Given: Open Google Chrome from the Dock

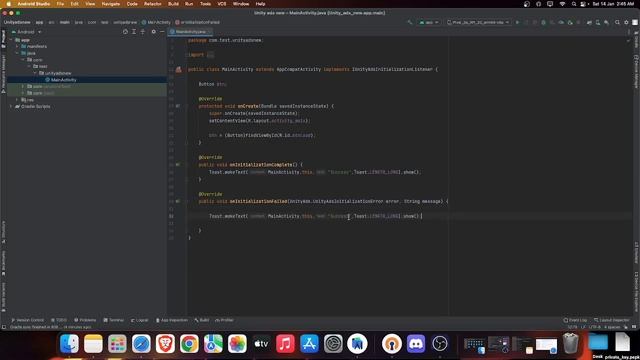Looking at the screenshot, I should coord(189,344).
